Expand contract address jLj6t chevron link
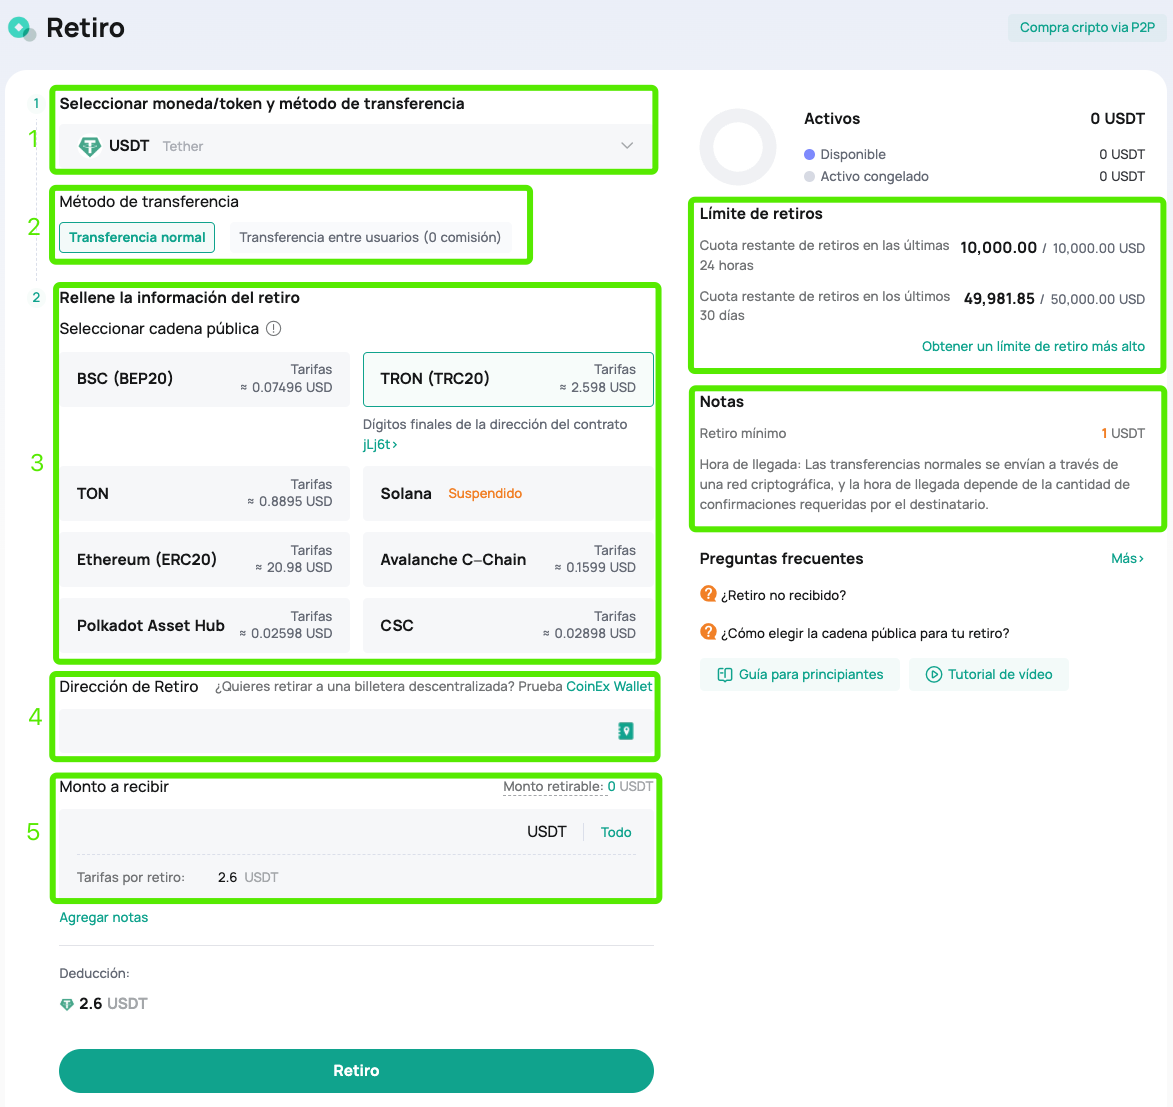 380,444
